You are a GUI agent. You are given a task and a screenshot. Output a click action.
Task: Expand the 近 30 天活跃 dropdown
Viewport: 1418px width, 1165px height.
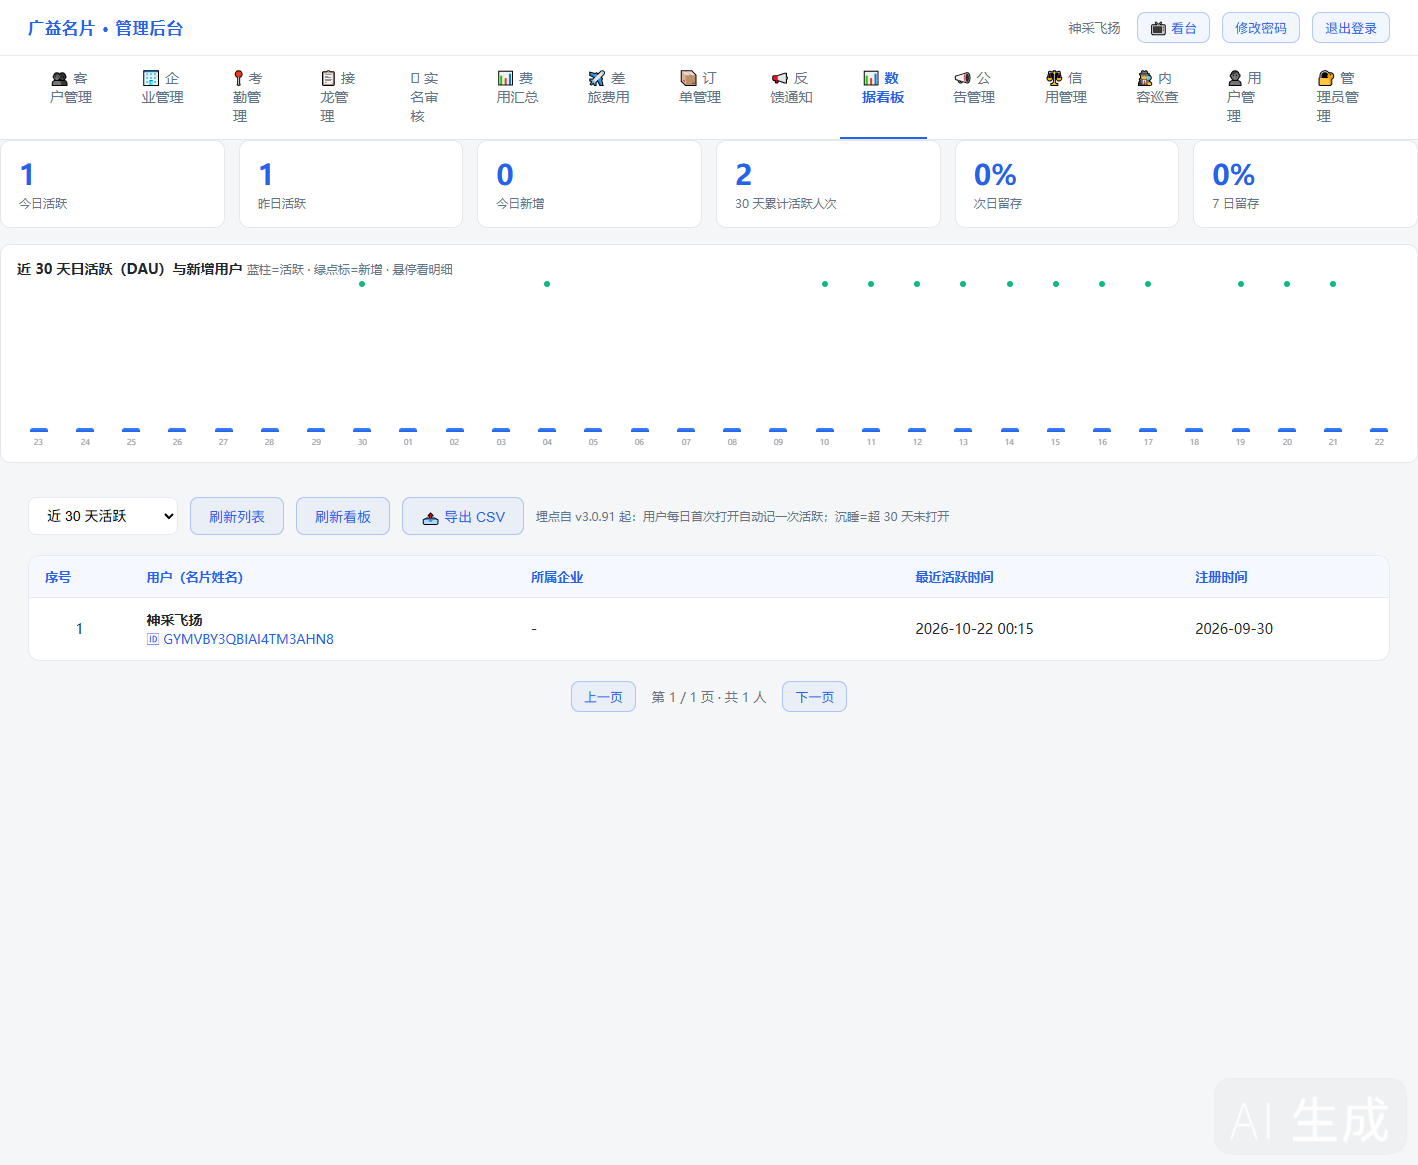pos(103,516)
